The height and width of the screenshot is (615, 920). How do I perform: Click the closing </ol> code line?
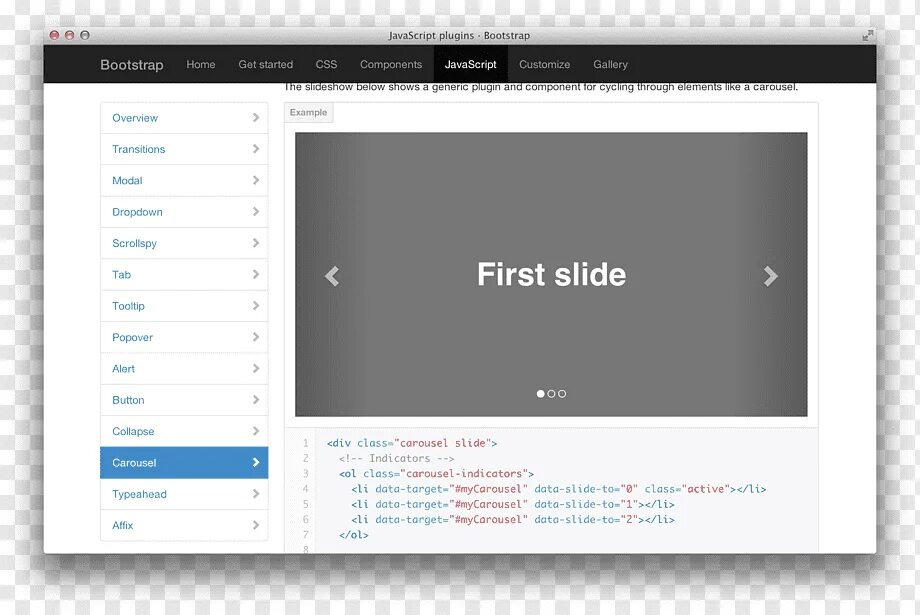pyautogui.click(x=354, y=535)
